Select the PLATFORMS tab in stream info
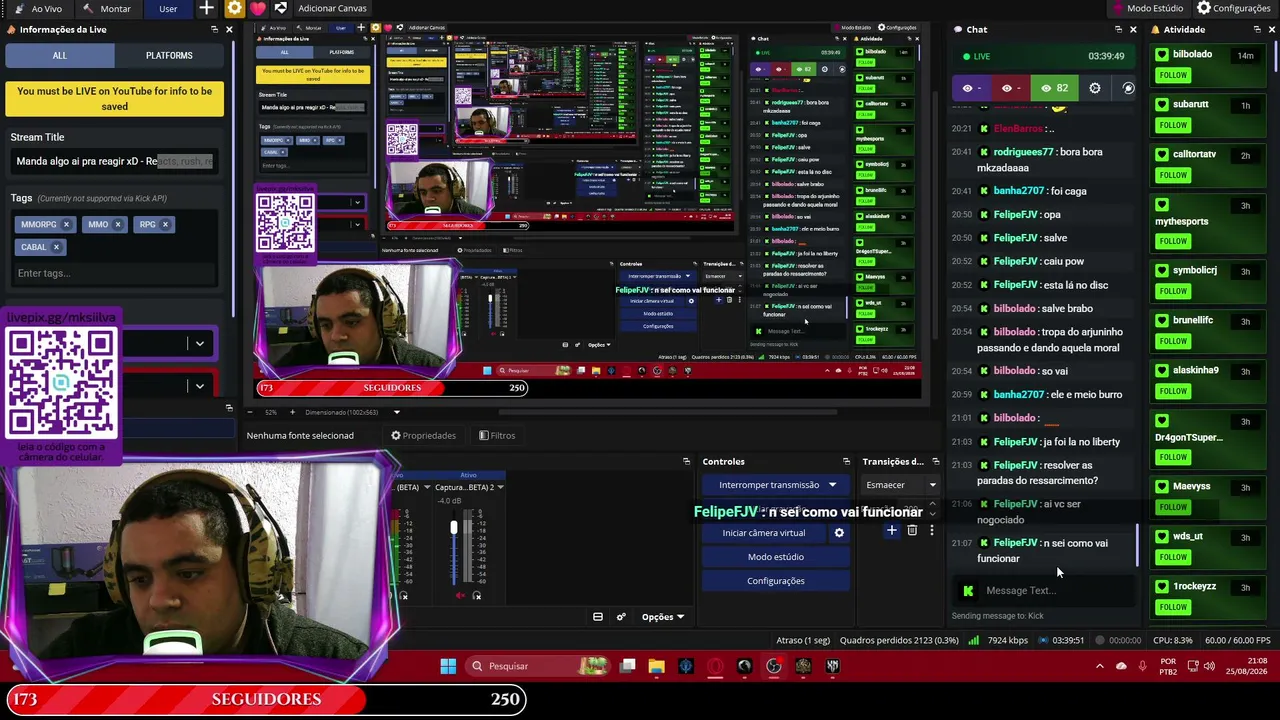 [169, 56]
